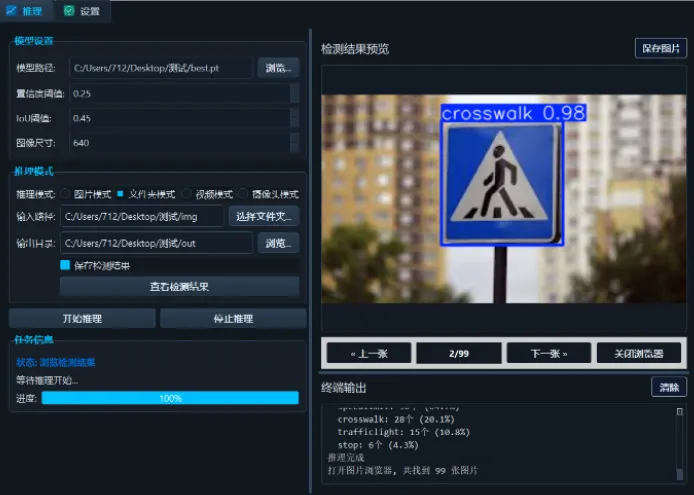Click the stop count line in terminal
Viewport: 694px width, 495px height.
(378, 445)
